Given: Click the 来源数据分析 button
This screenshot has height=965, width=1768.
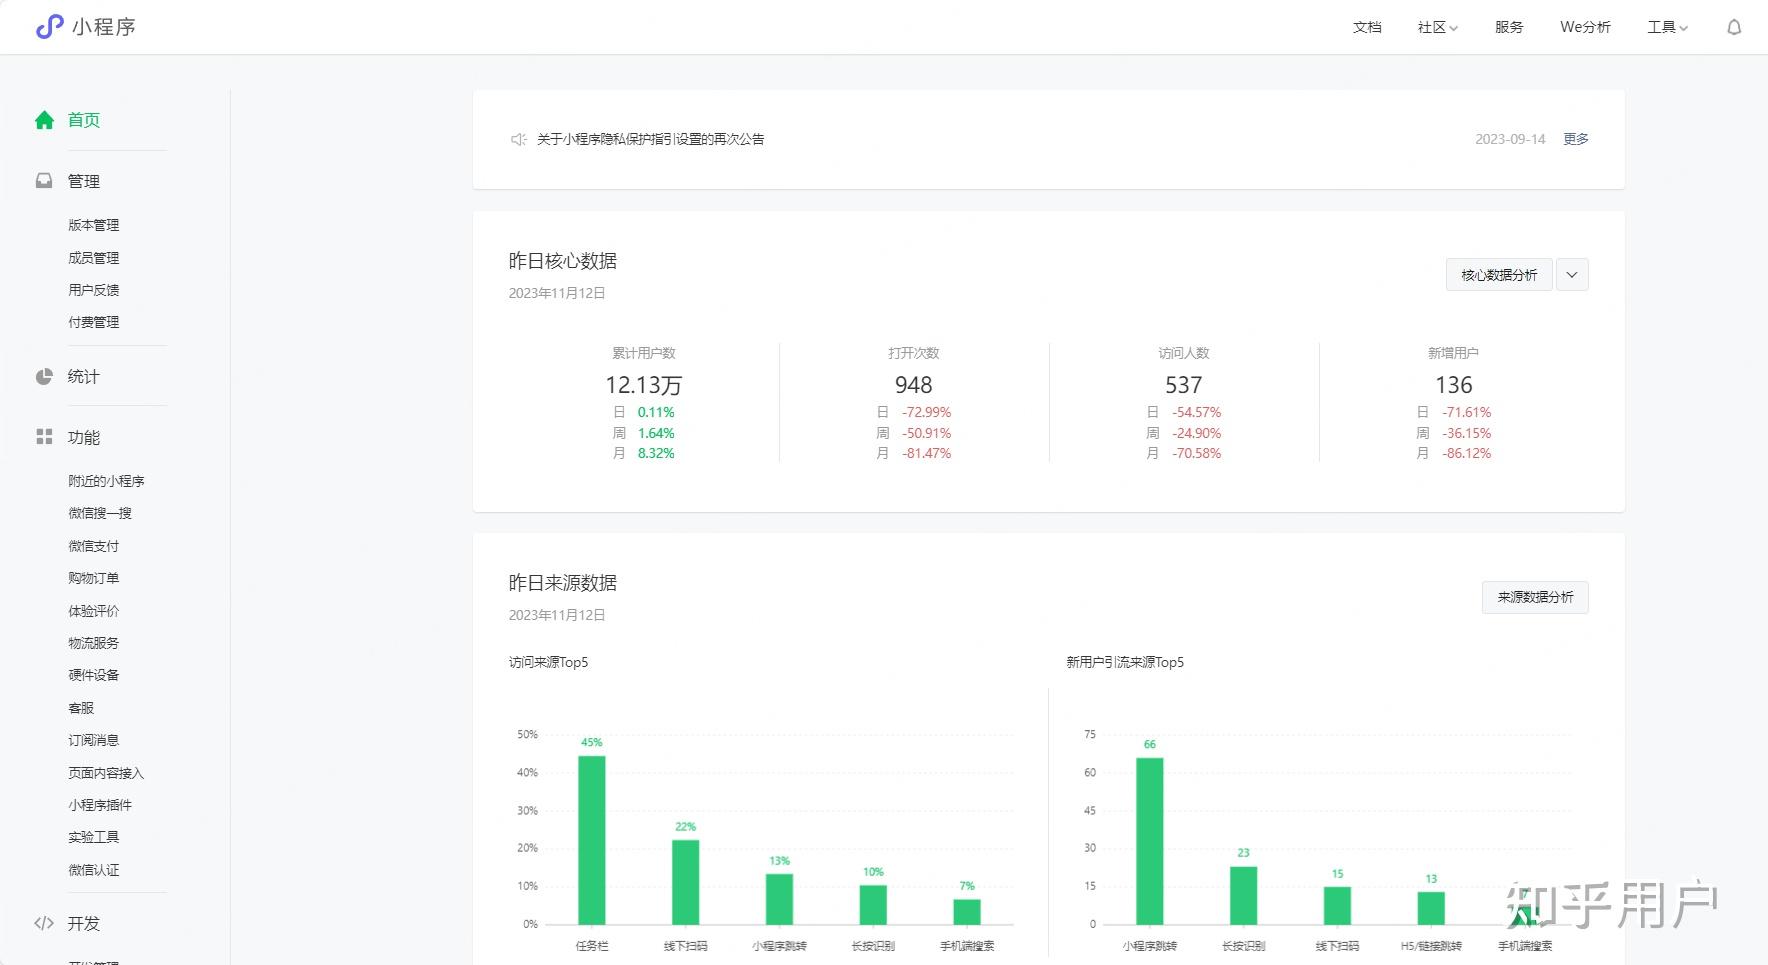Looking at the screenshot, I should click(x=1535, y=597).
